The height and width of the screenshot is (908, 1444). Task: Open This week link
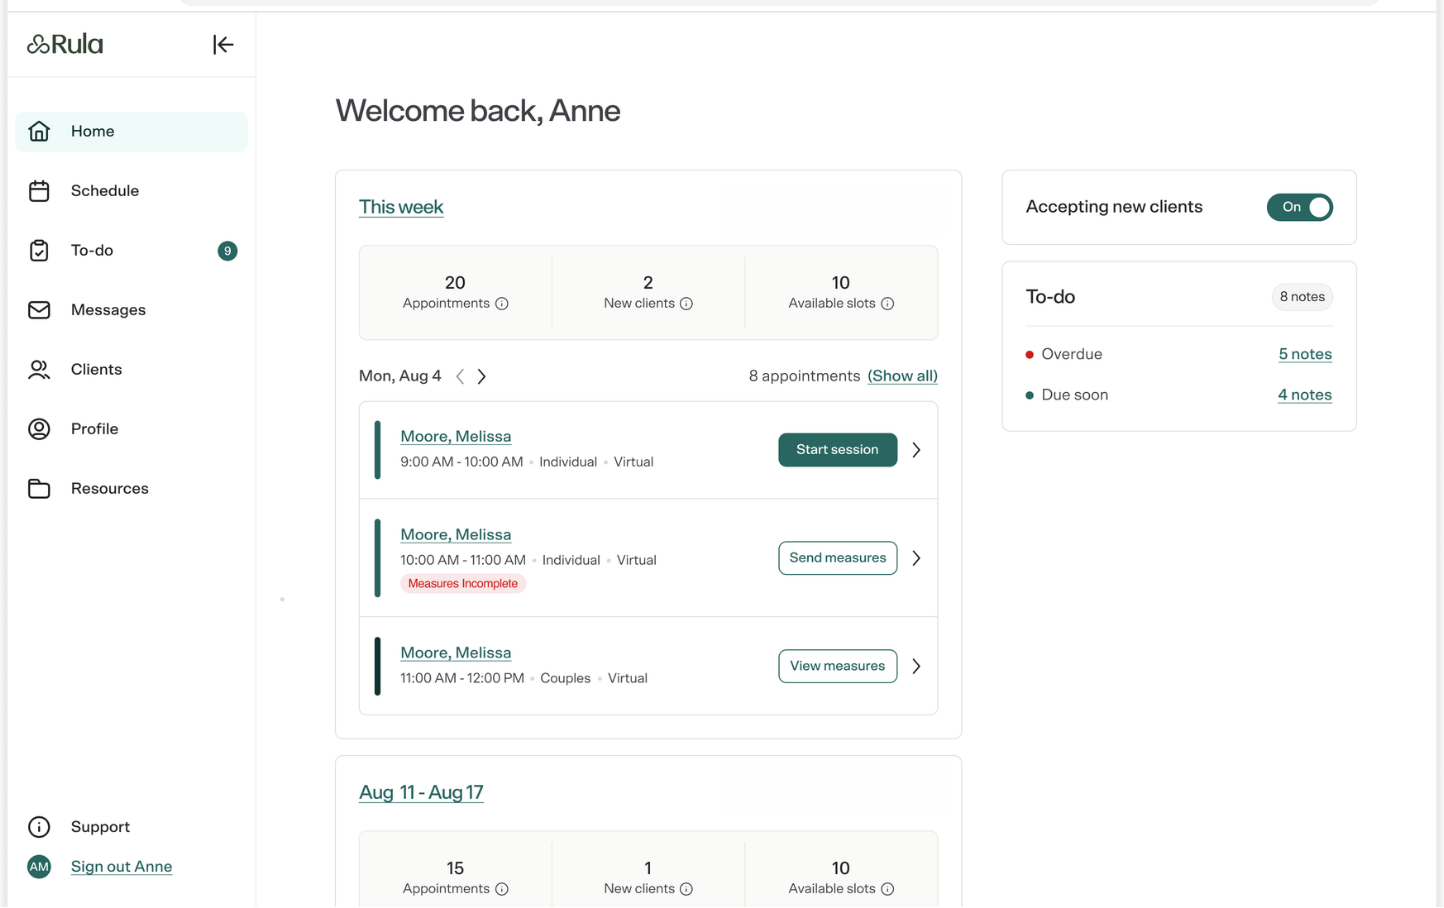point(401,207)
